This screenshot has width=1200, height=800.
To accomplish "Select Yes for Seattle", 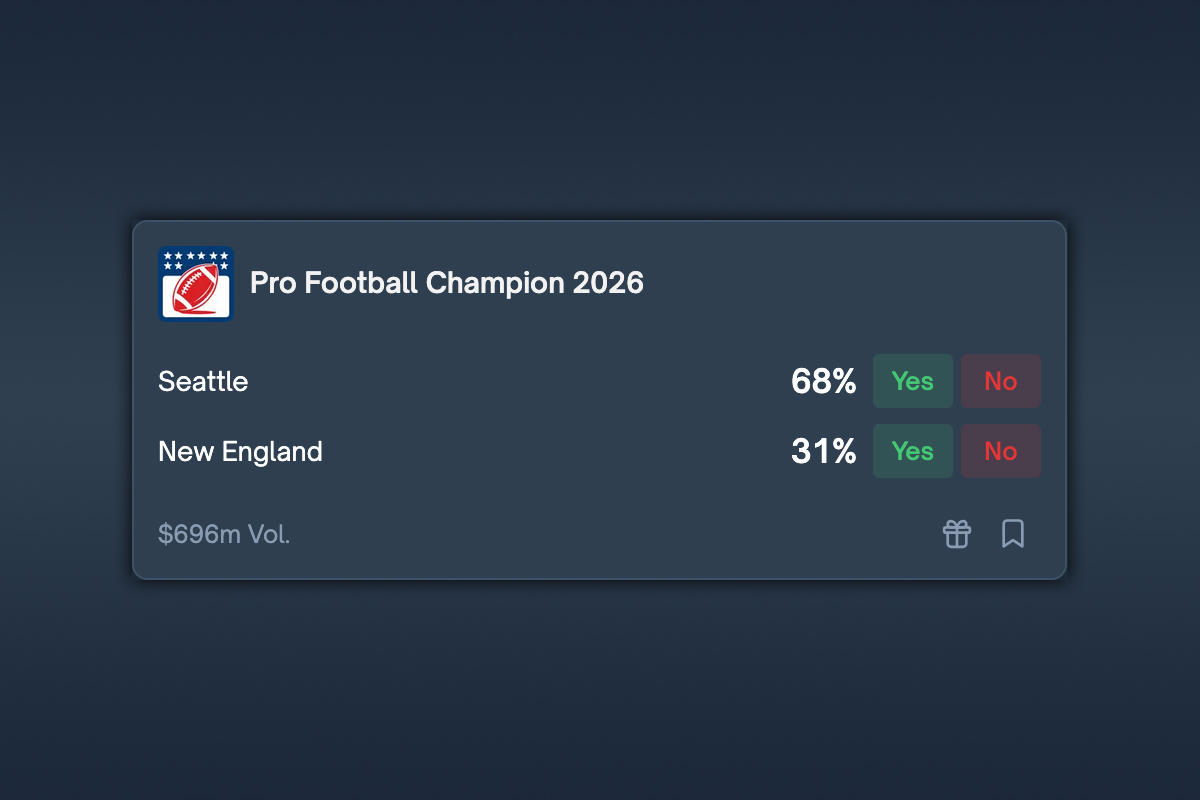I will tap(912, 381).
